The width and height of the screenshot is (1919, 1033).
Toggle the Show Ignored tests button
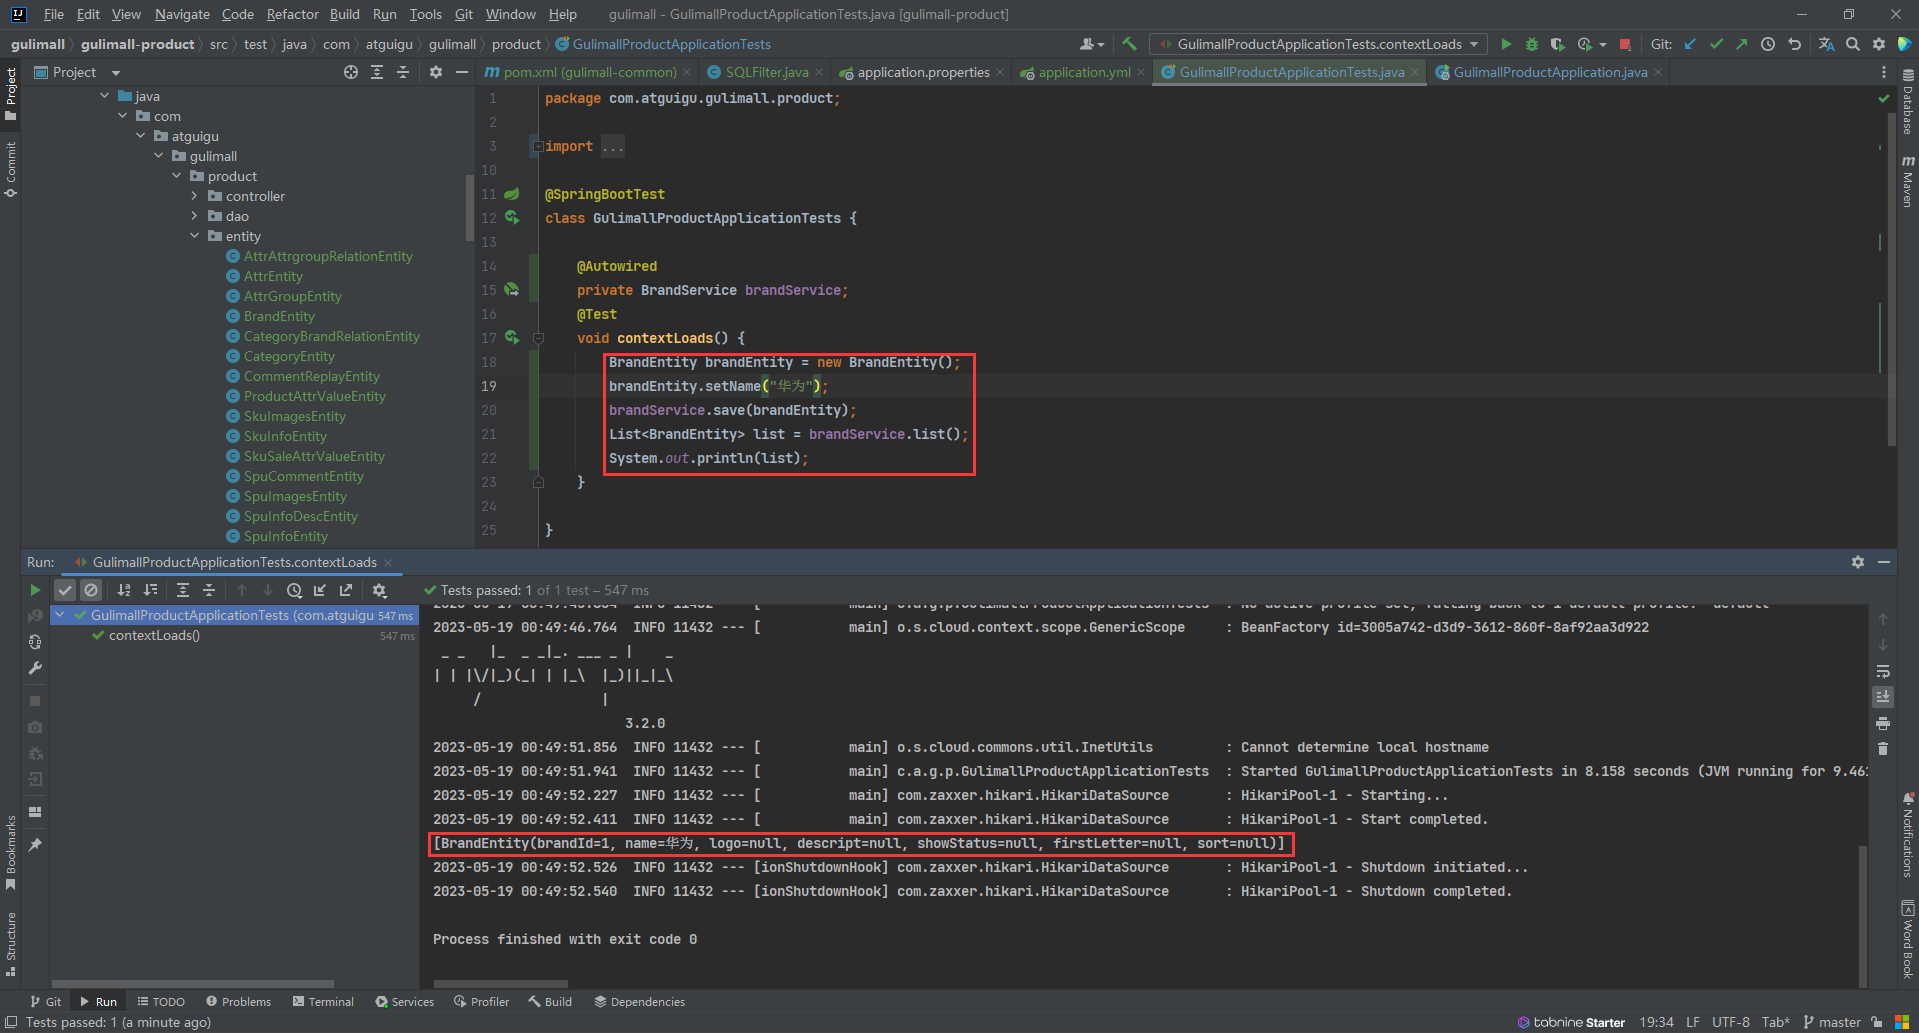click(91, 590)
